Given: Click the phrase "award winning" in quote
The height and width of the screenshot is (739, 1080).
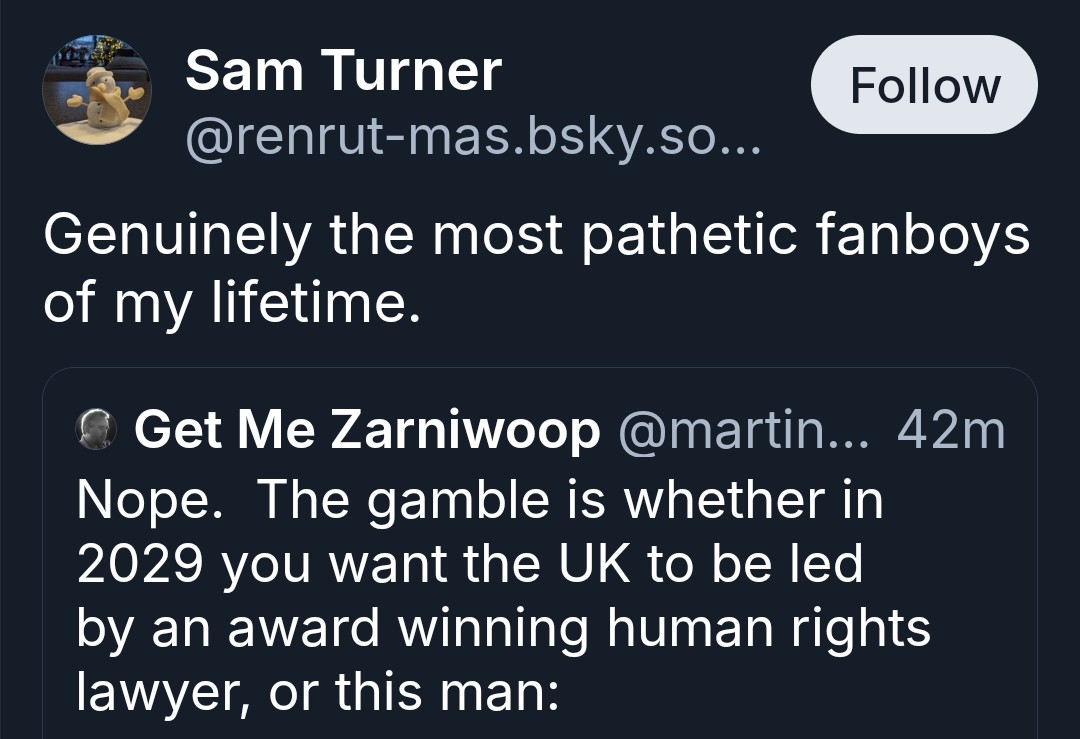Looking at the screenshot, I should point(380,628).
